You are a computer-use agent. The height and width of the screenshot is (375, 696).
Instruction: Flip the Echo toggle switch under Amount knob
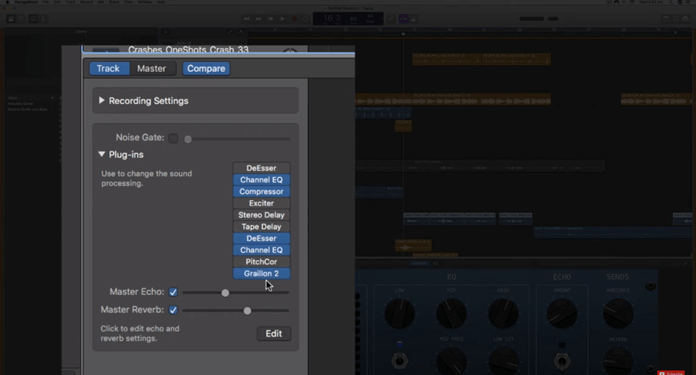coord(562,362)
